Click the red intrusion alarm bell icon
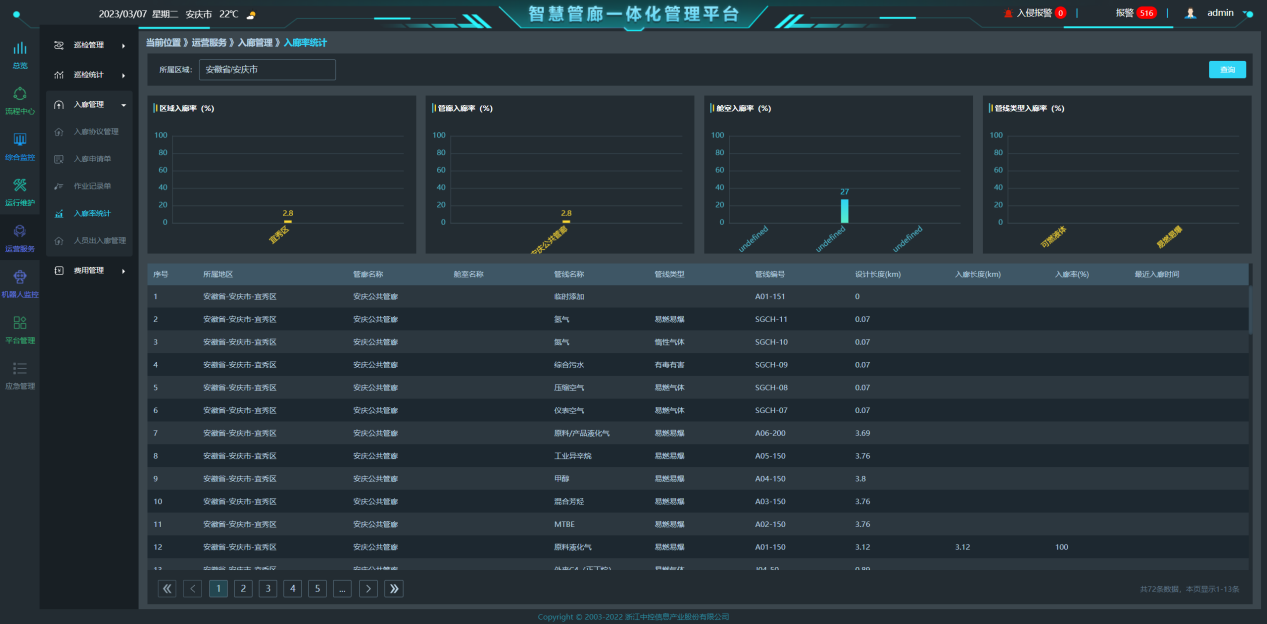The width and height of the screenshot is (1267, 624). 1008,13
